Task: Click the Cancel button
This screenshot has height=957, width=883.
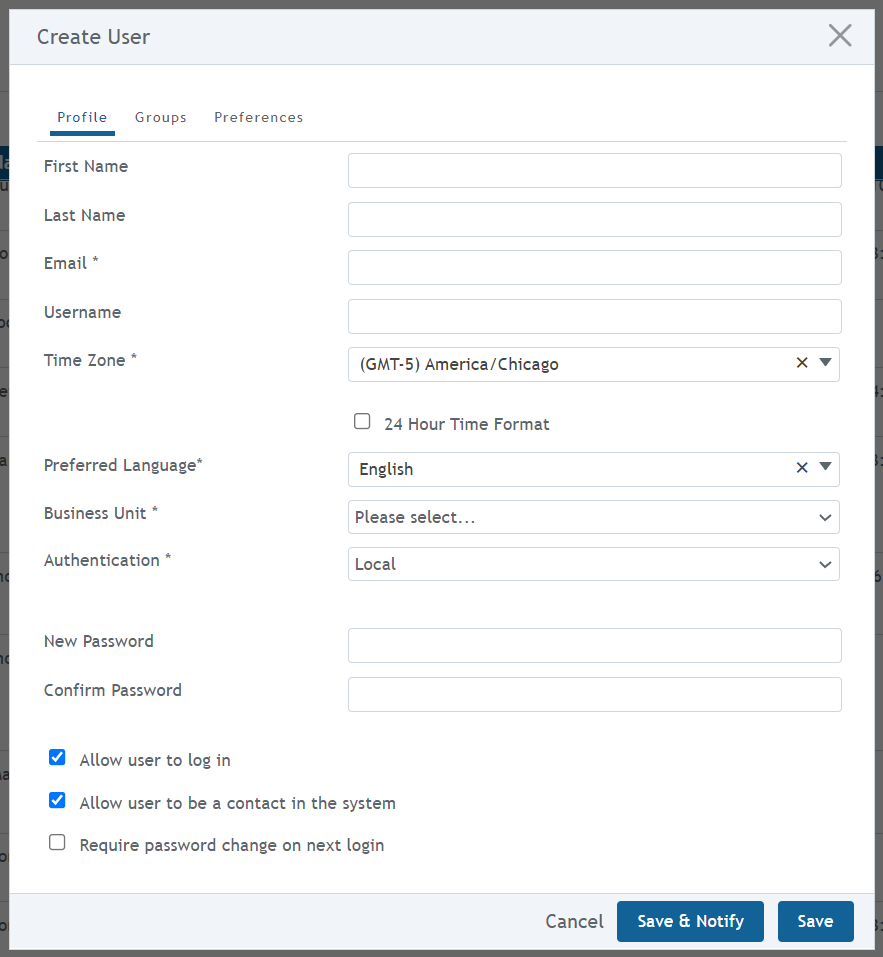Action: (x=574, y=922)
